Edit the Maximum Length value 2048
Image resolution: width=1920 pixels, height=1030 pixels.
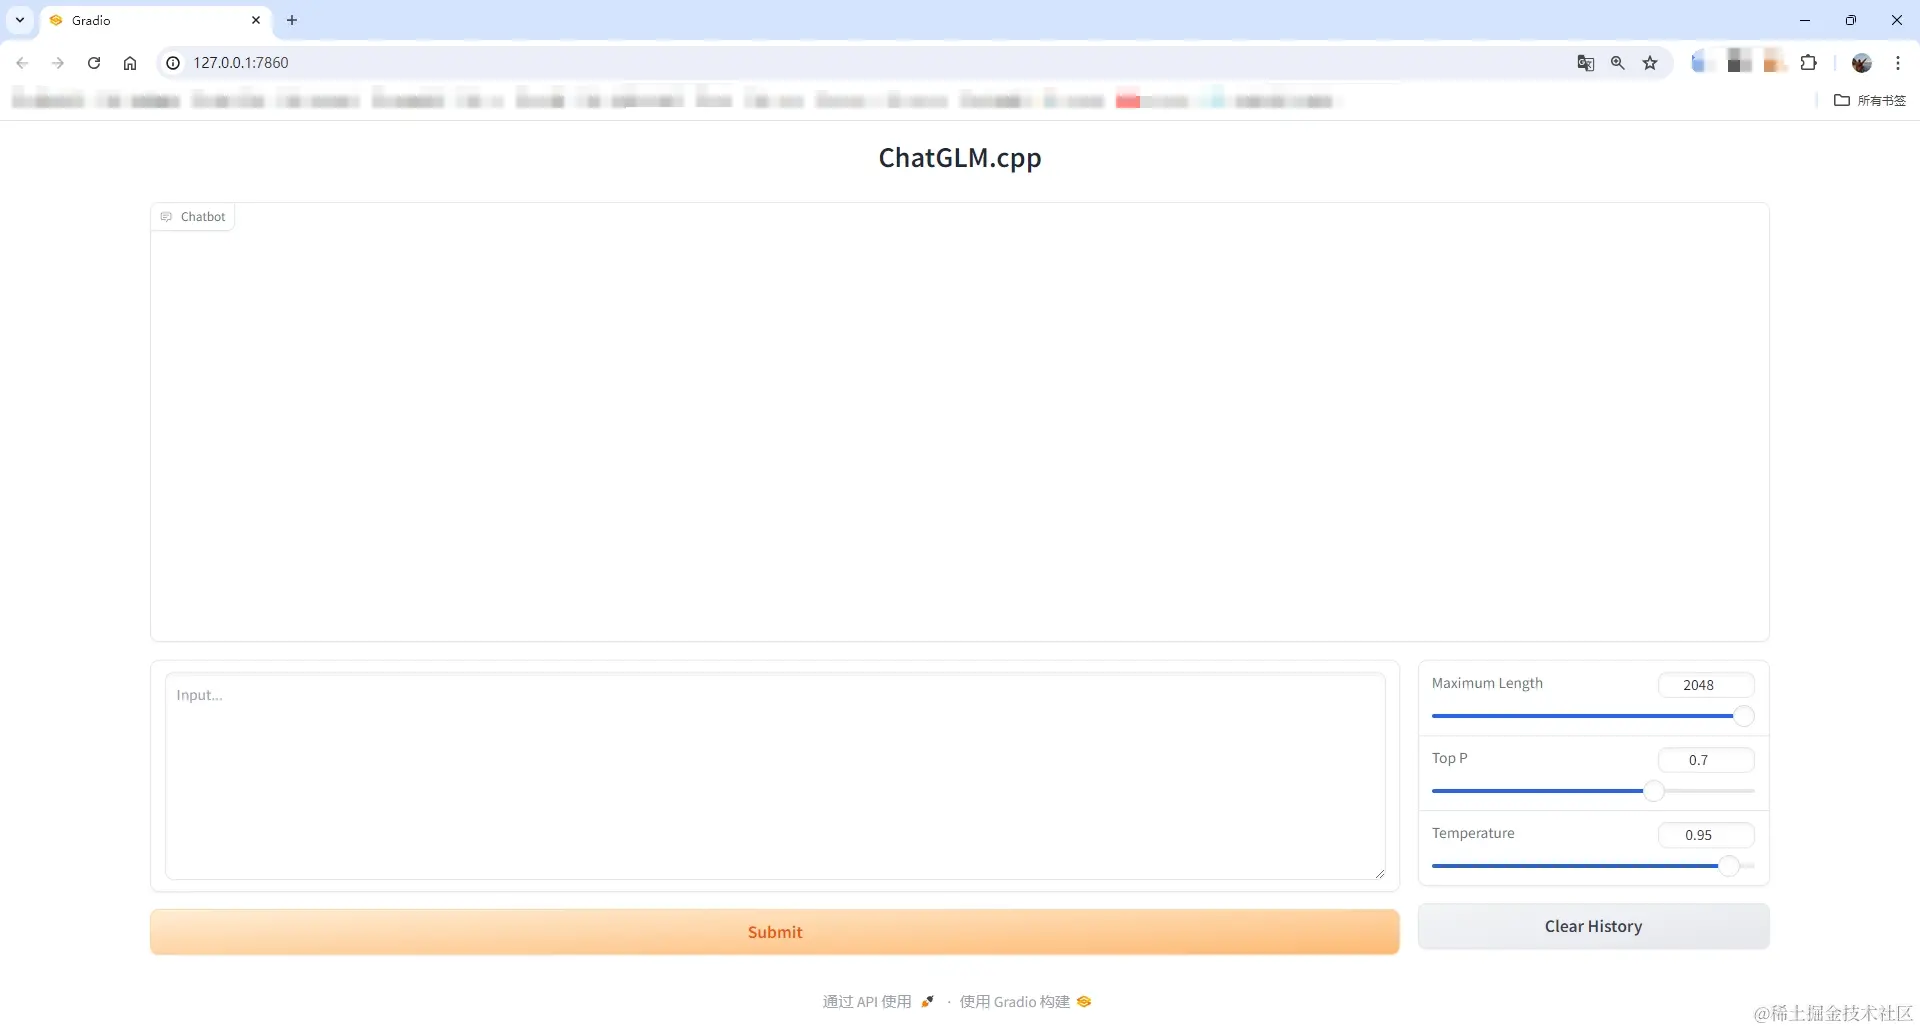1706,685
